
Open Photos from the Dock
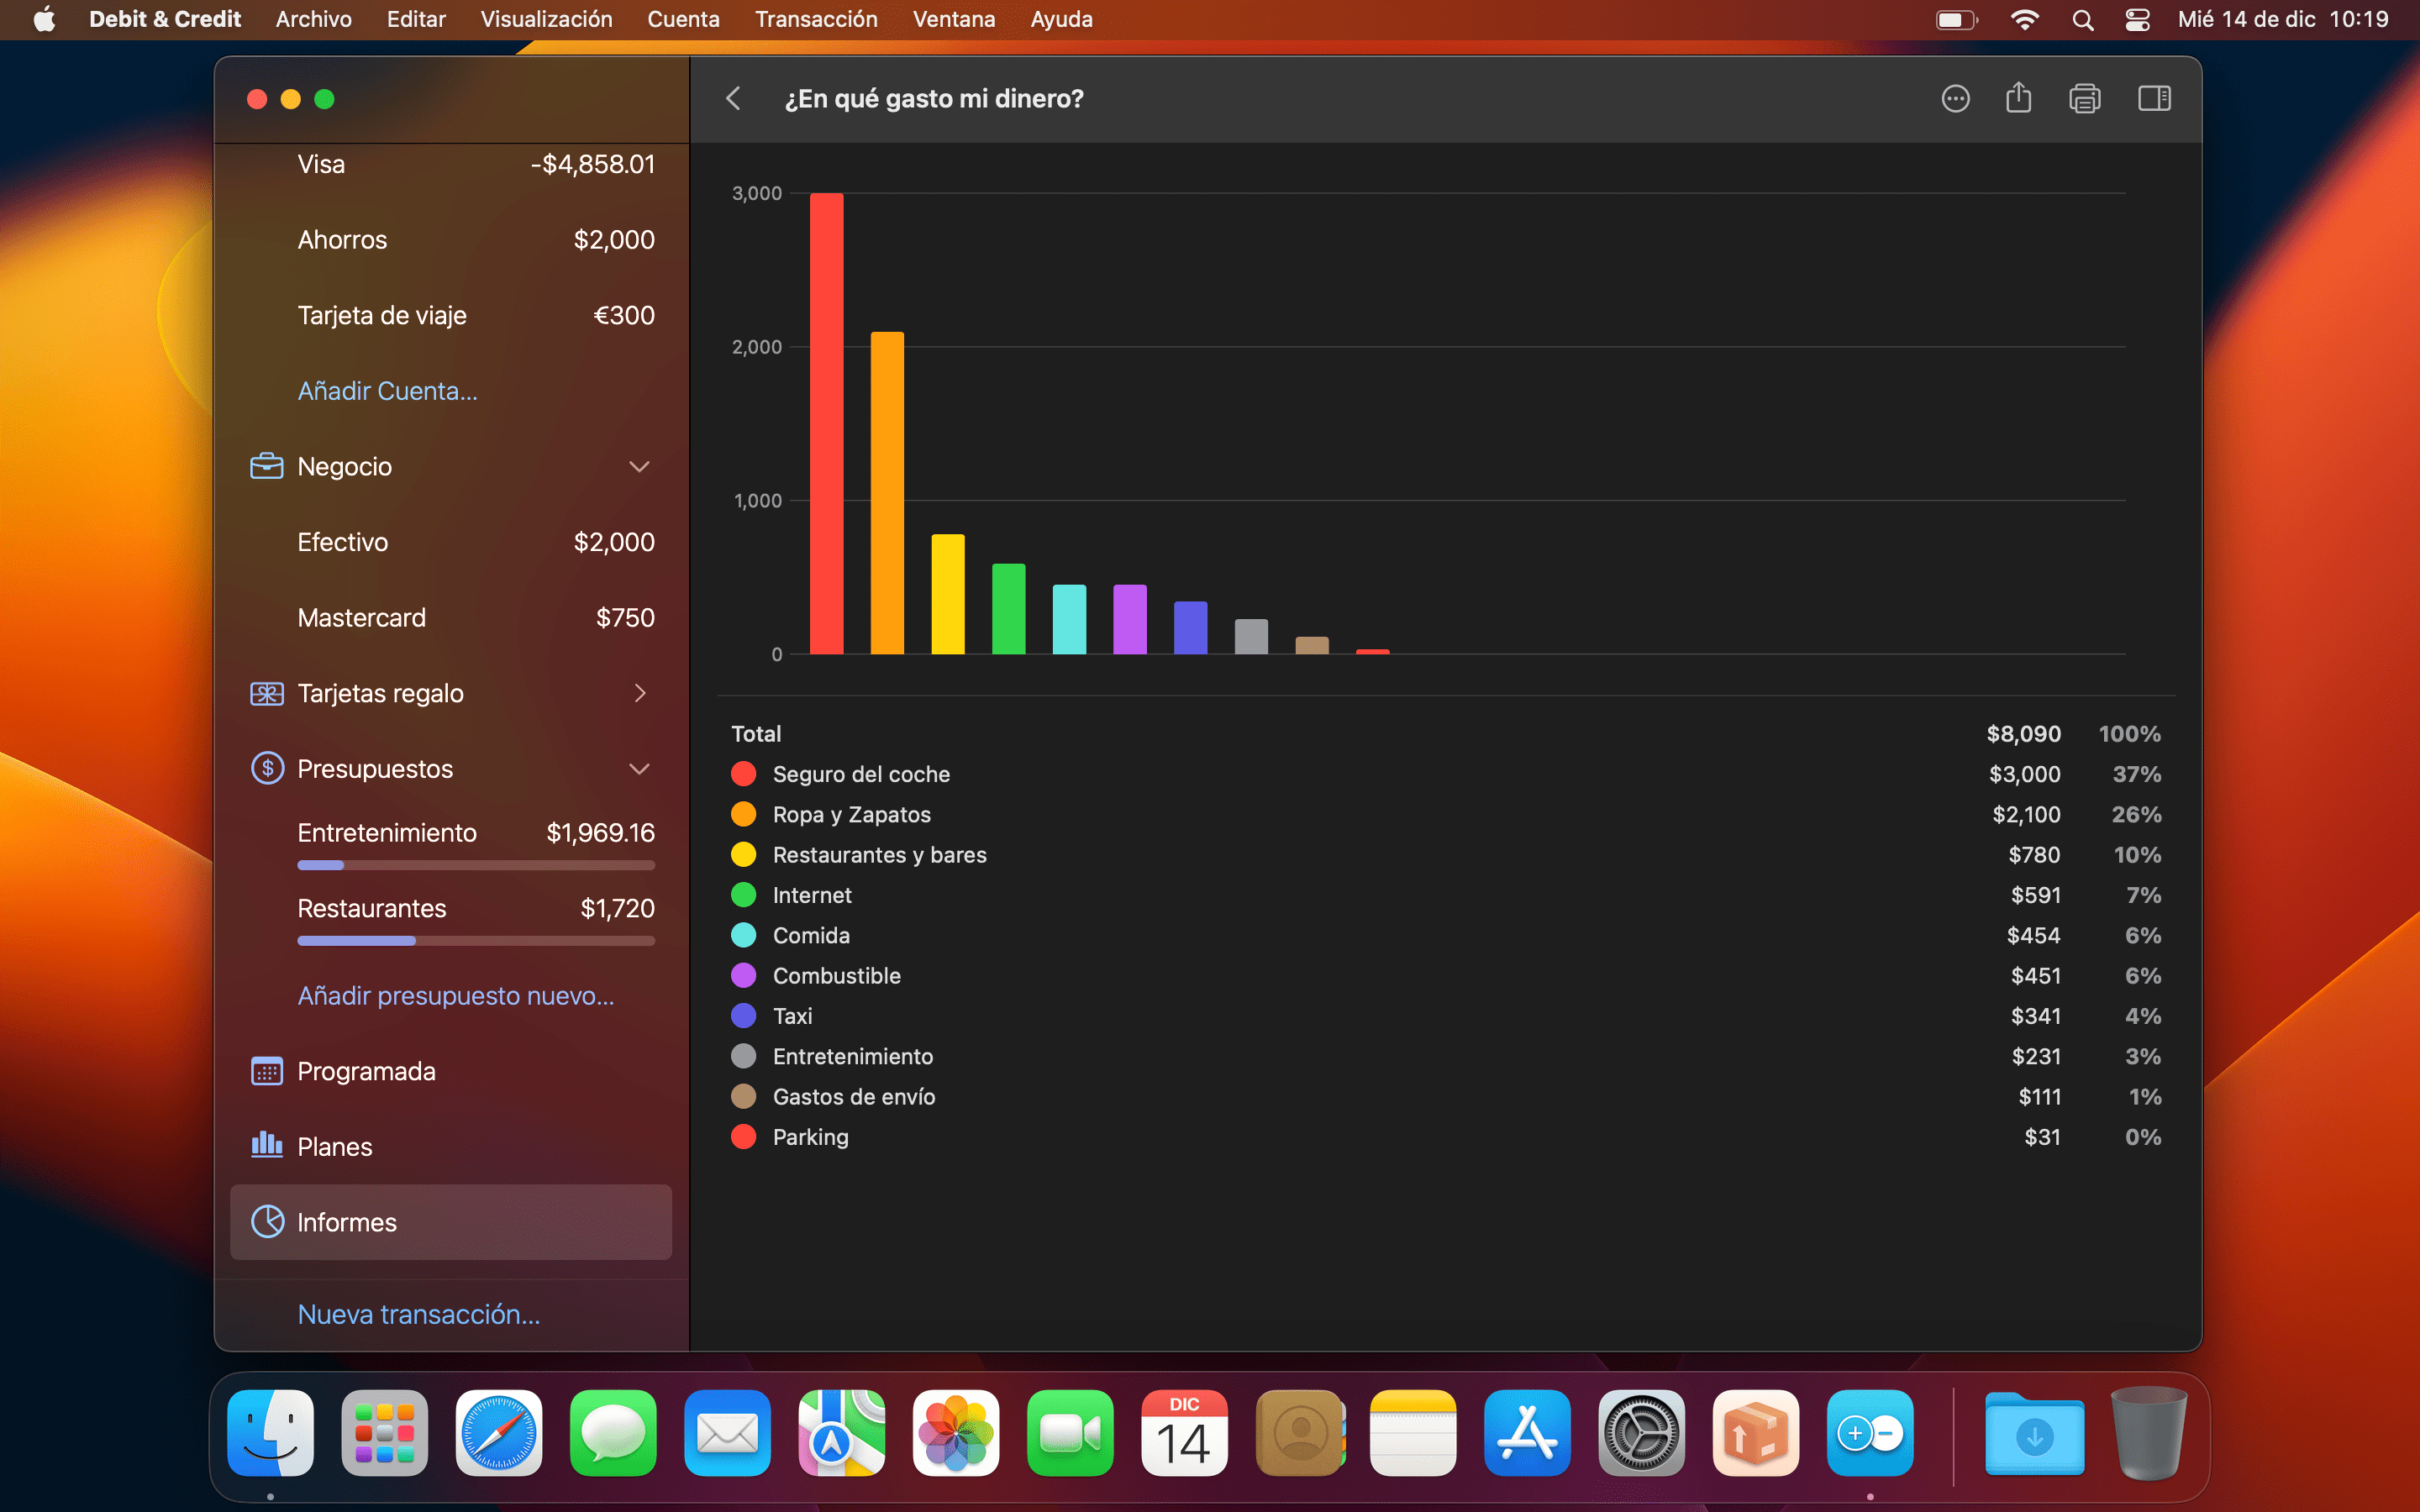click(955, 1433)
